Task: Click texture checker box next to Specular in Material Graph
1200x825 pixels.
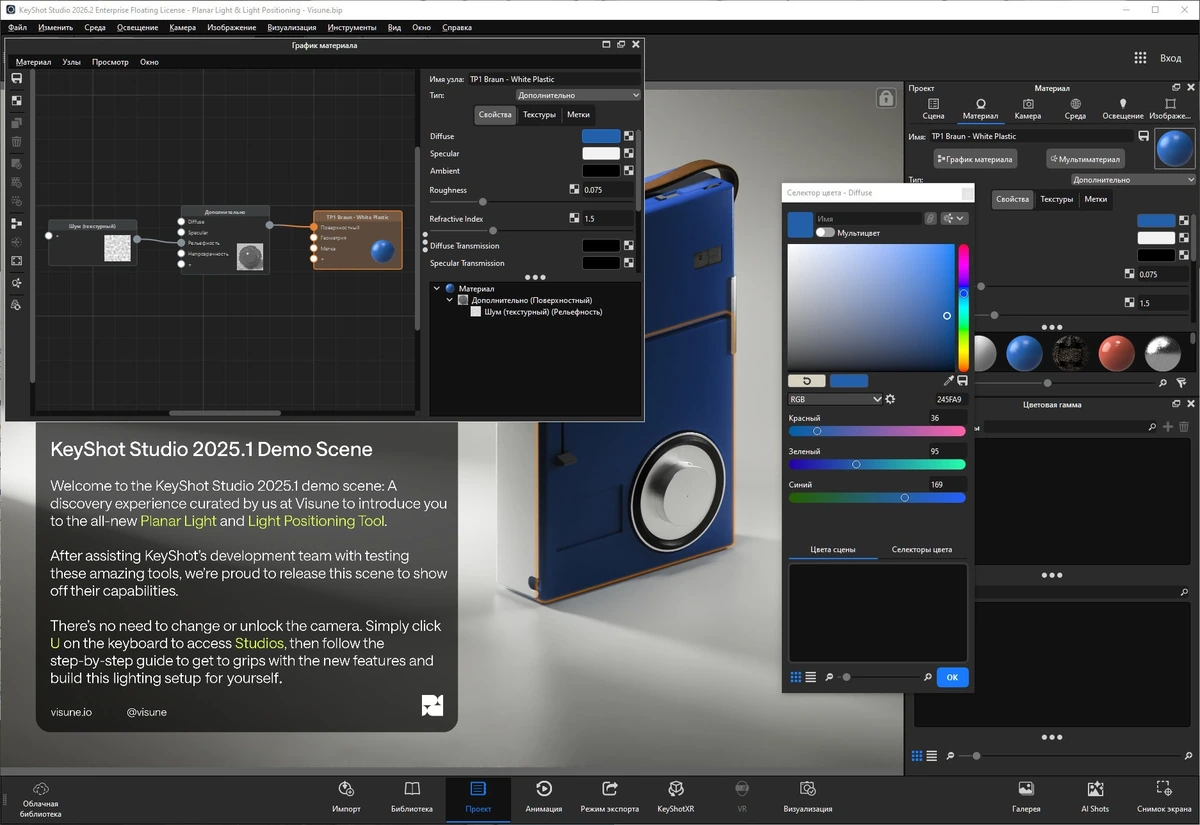Action: [x=629, y=153]
